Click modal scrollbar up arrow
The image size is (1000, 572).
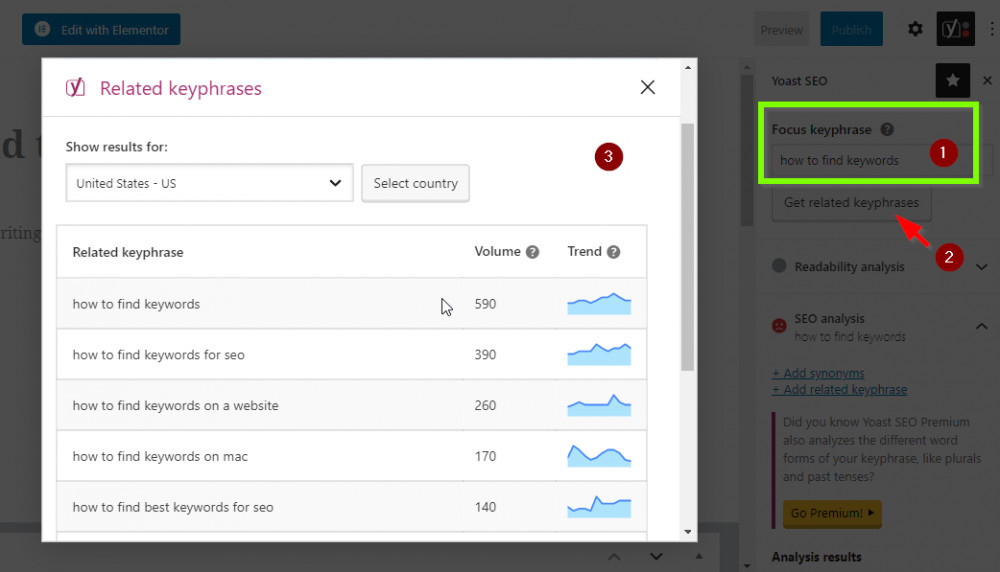(688, 67)
